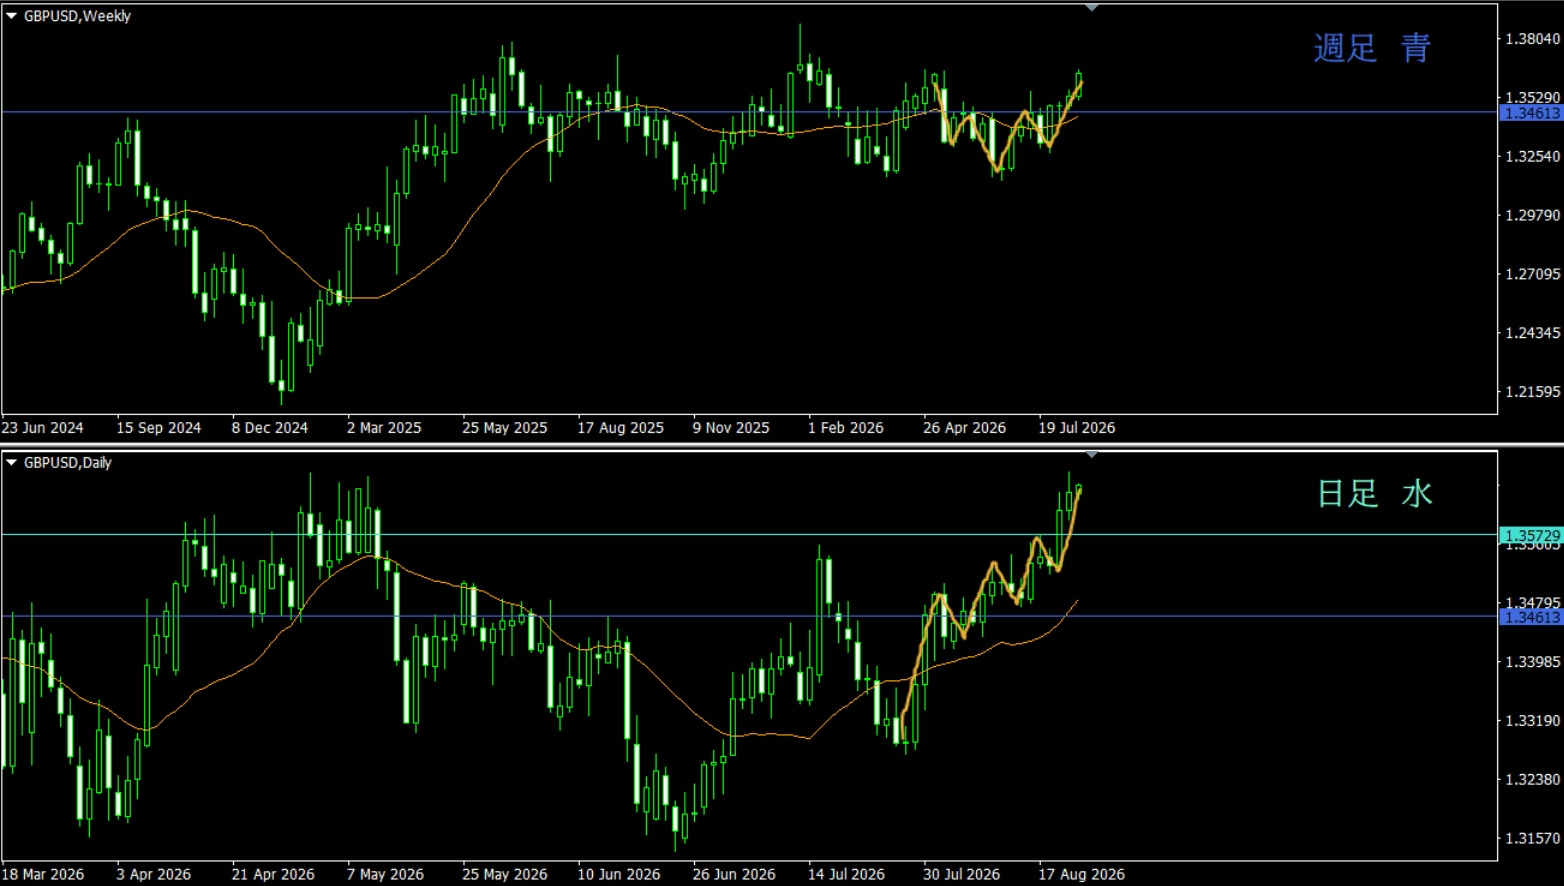Click the 17 Aug 2026 date label
Viewport: 1564px width, 886px height.
(1081, 875)
